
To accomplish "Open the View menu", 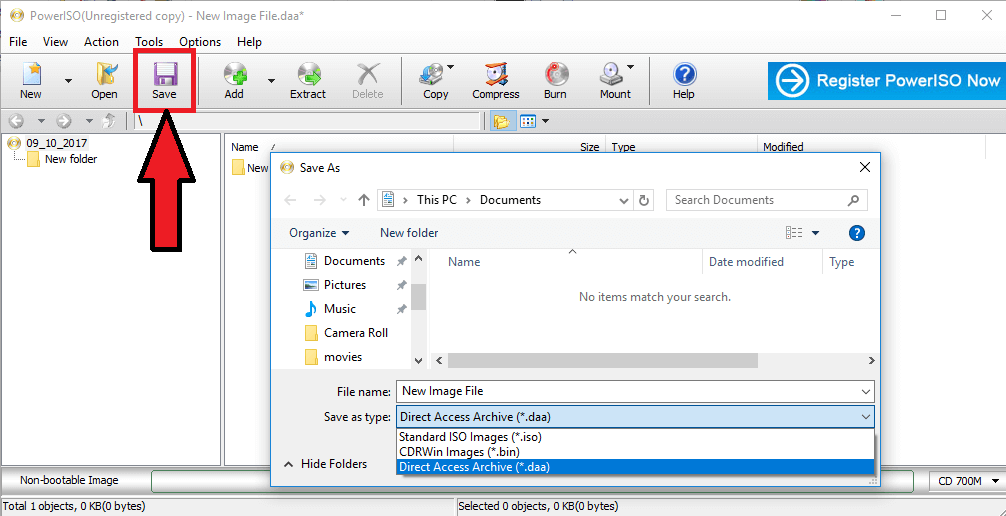I will [x=55, y=42].
